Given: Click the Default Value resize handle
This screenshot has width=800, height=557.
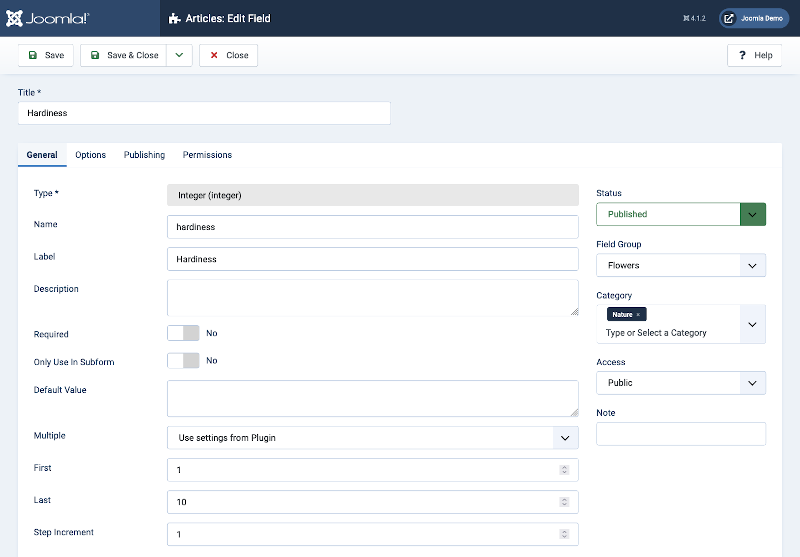Looking at the screenshot, I should coord(574,412).
